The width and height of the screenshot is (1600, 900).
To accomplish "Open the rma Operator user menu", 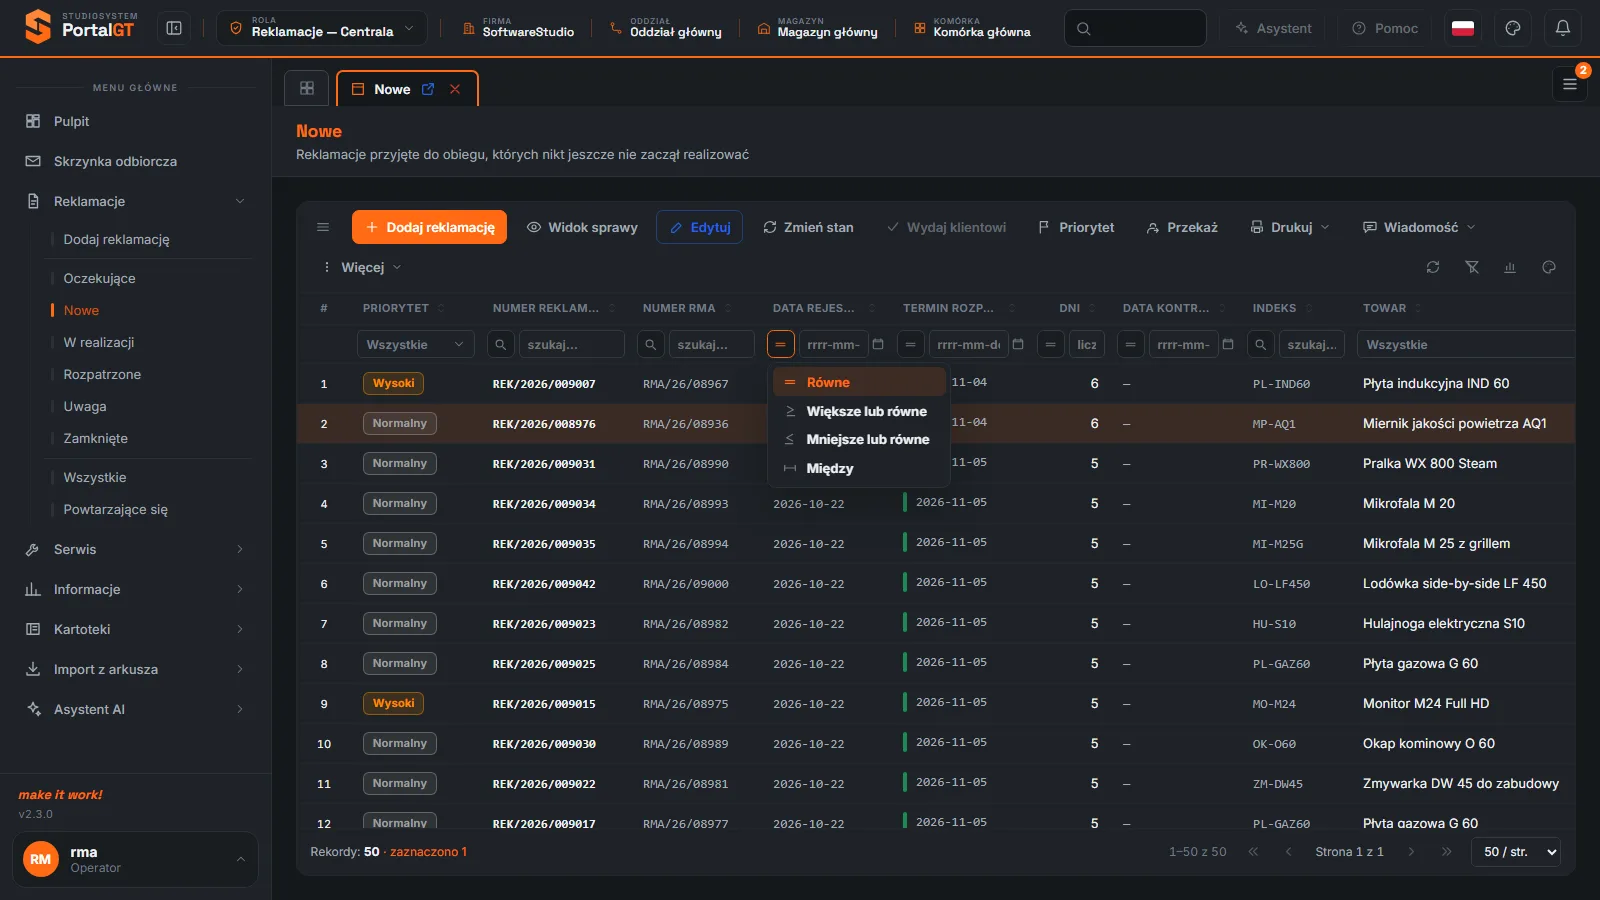I will tap(135, 859).
